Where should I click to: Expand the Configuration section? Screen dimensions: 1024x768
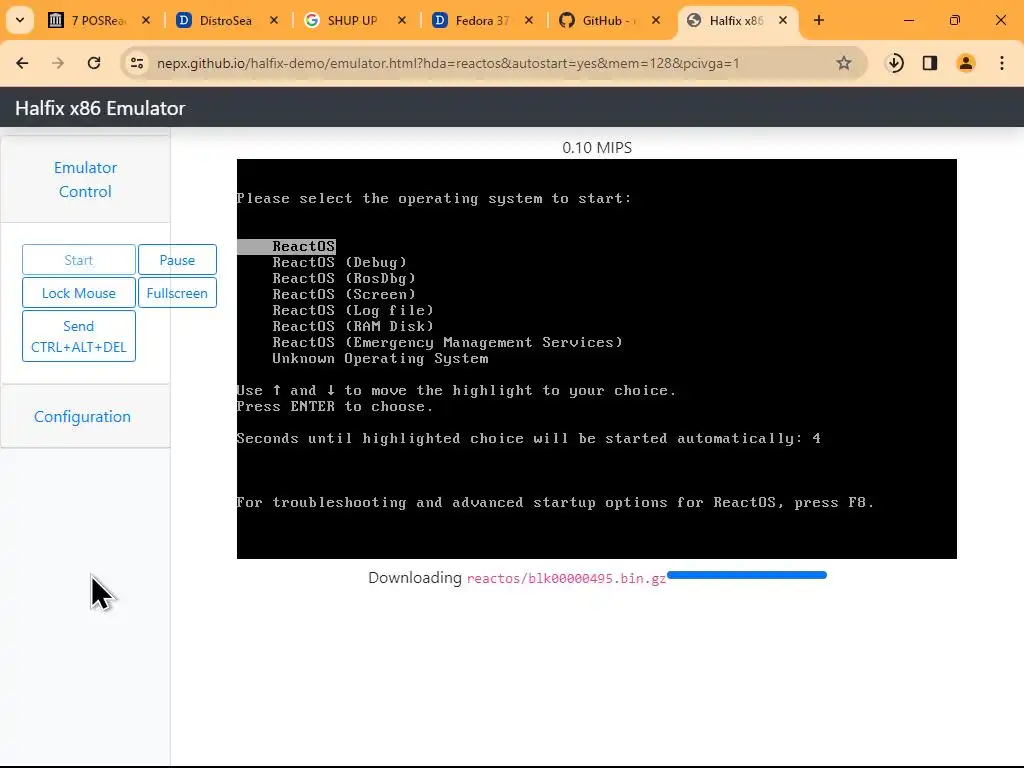[82, 417]
